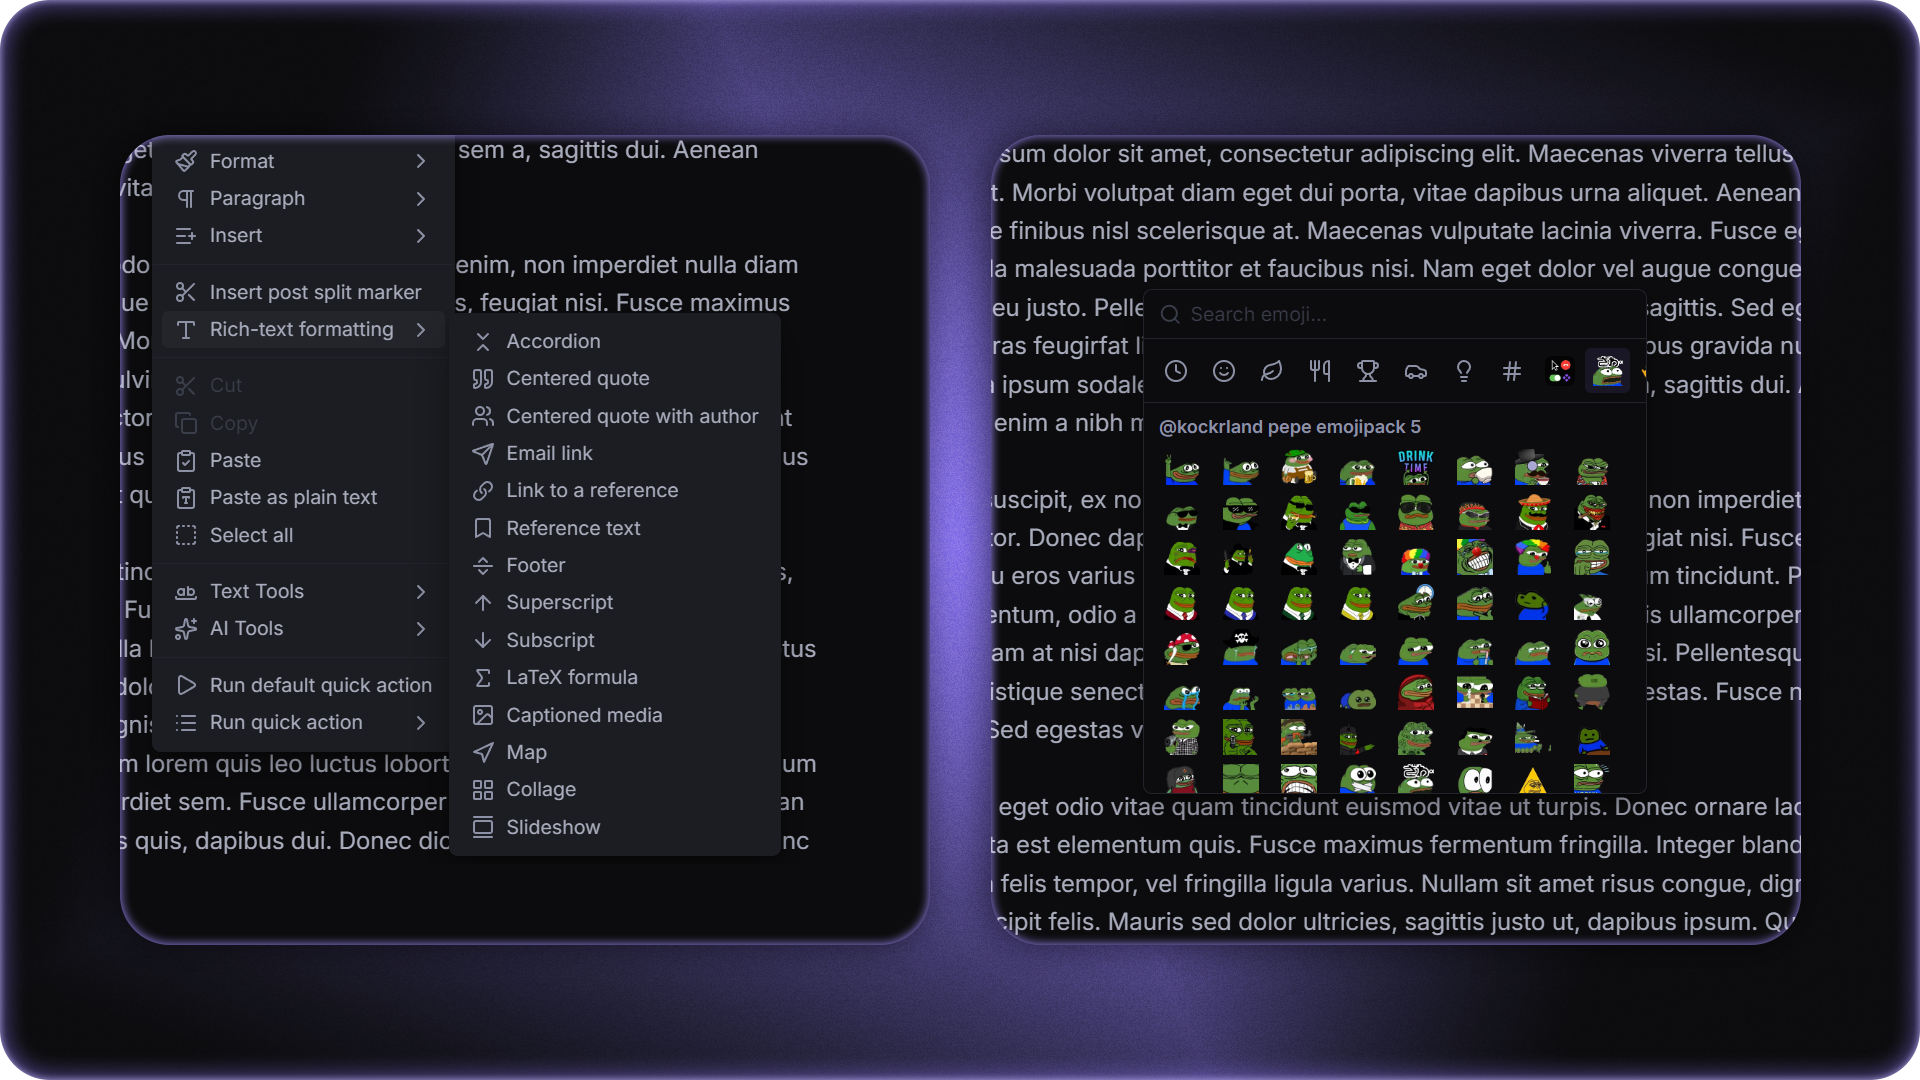The height and width of the screenshot is (1080, 1920).
Task: Click the down-arrow Subscript icon
Action: 483,640
